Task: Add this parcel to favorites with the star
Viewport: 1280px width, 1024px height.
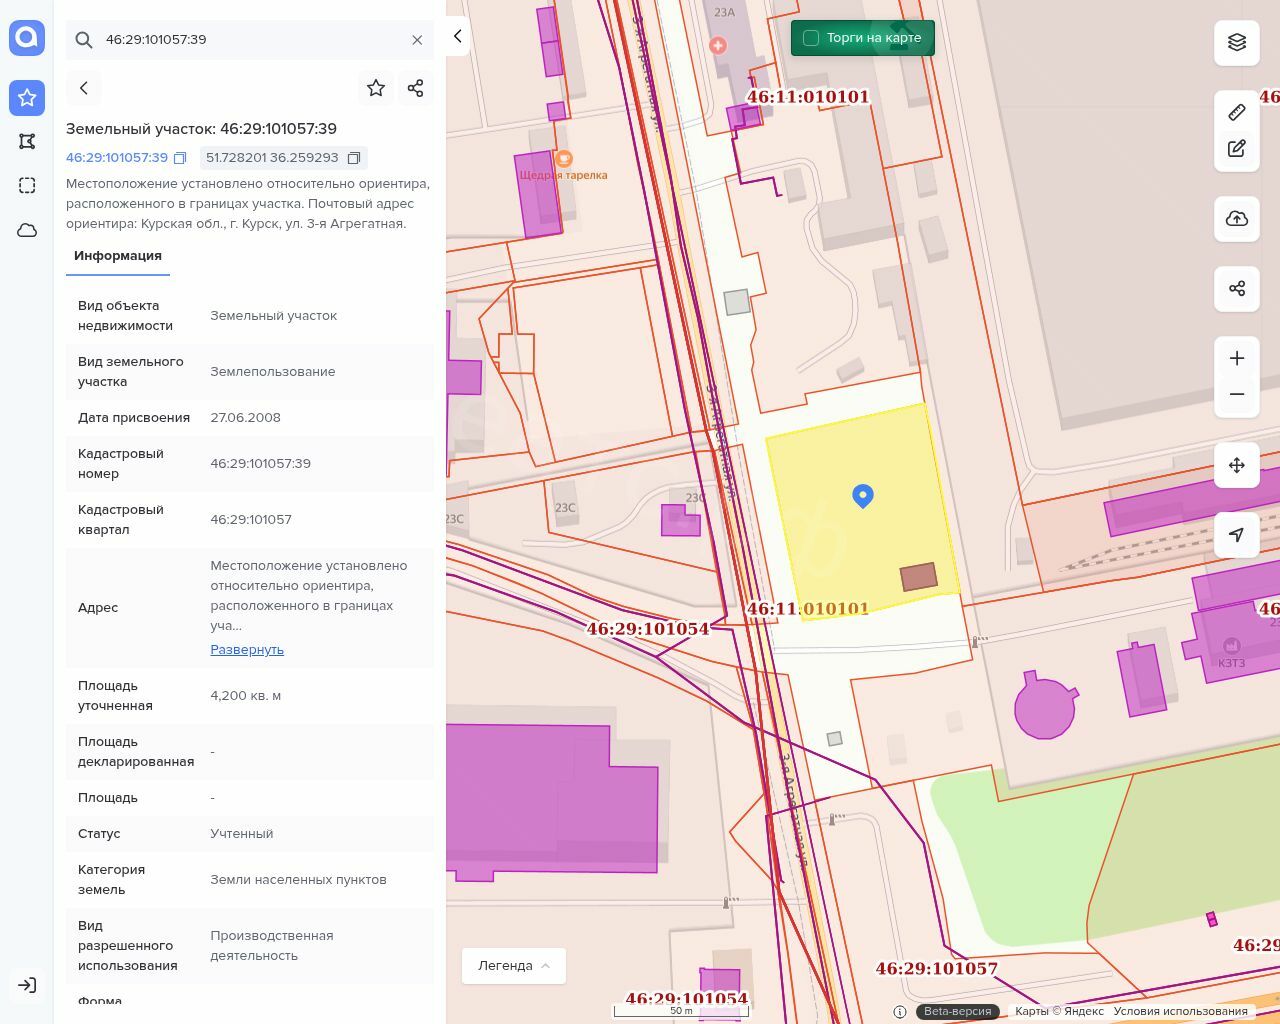Action: pos(376,88)
